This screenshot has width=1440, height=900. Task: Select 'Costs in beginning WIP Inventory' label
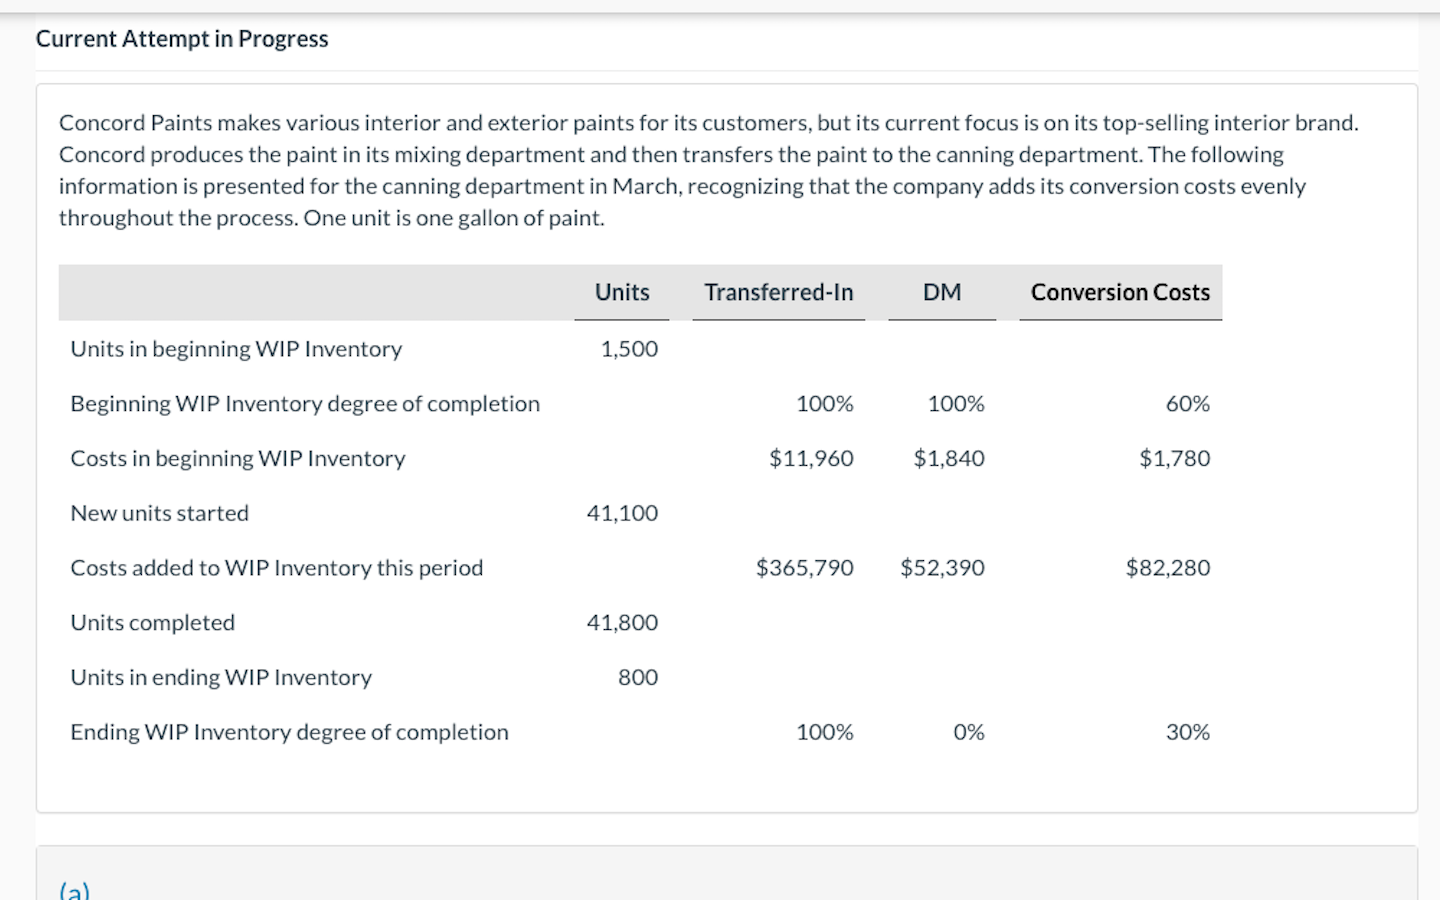click(x=238, y=459)
